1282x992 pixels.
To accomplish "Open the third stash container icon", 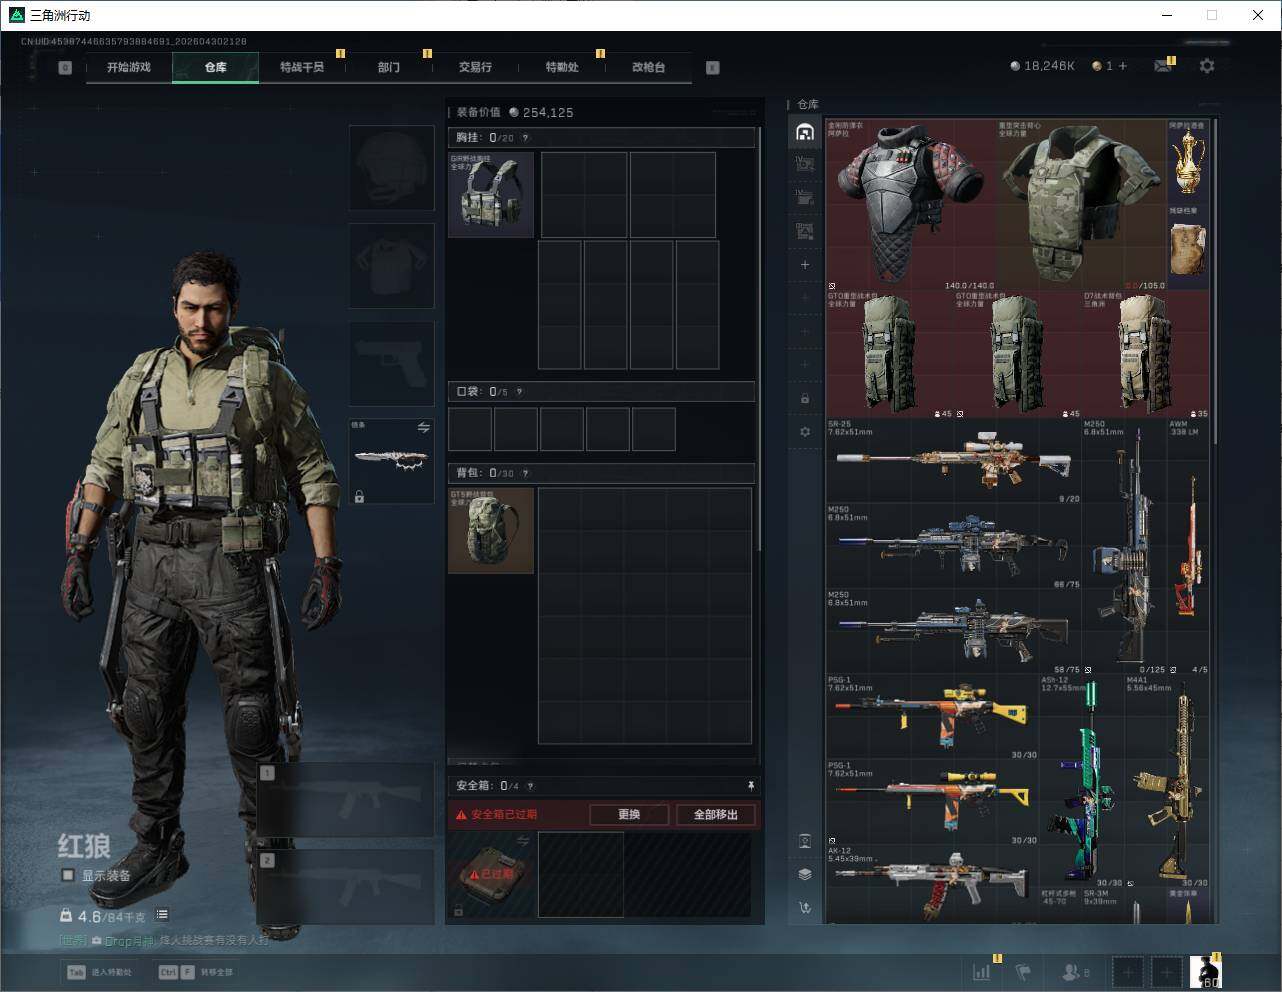I will 805,198.
